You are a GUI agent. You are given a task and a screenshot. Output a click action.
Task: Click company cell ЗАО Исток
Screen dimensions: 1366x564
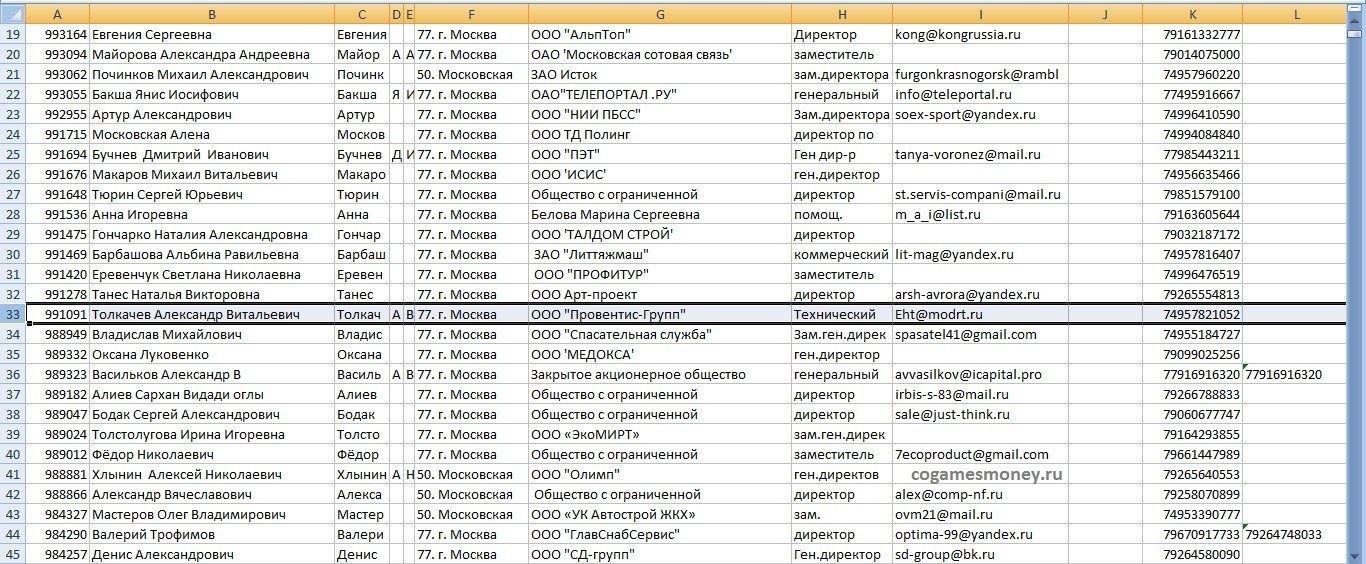pos(660,74)
